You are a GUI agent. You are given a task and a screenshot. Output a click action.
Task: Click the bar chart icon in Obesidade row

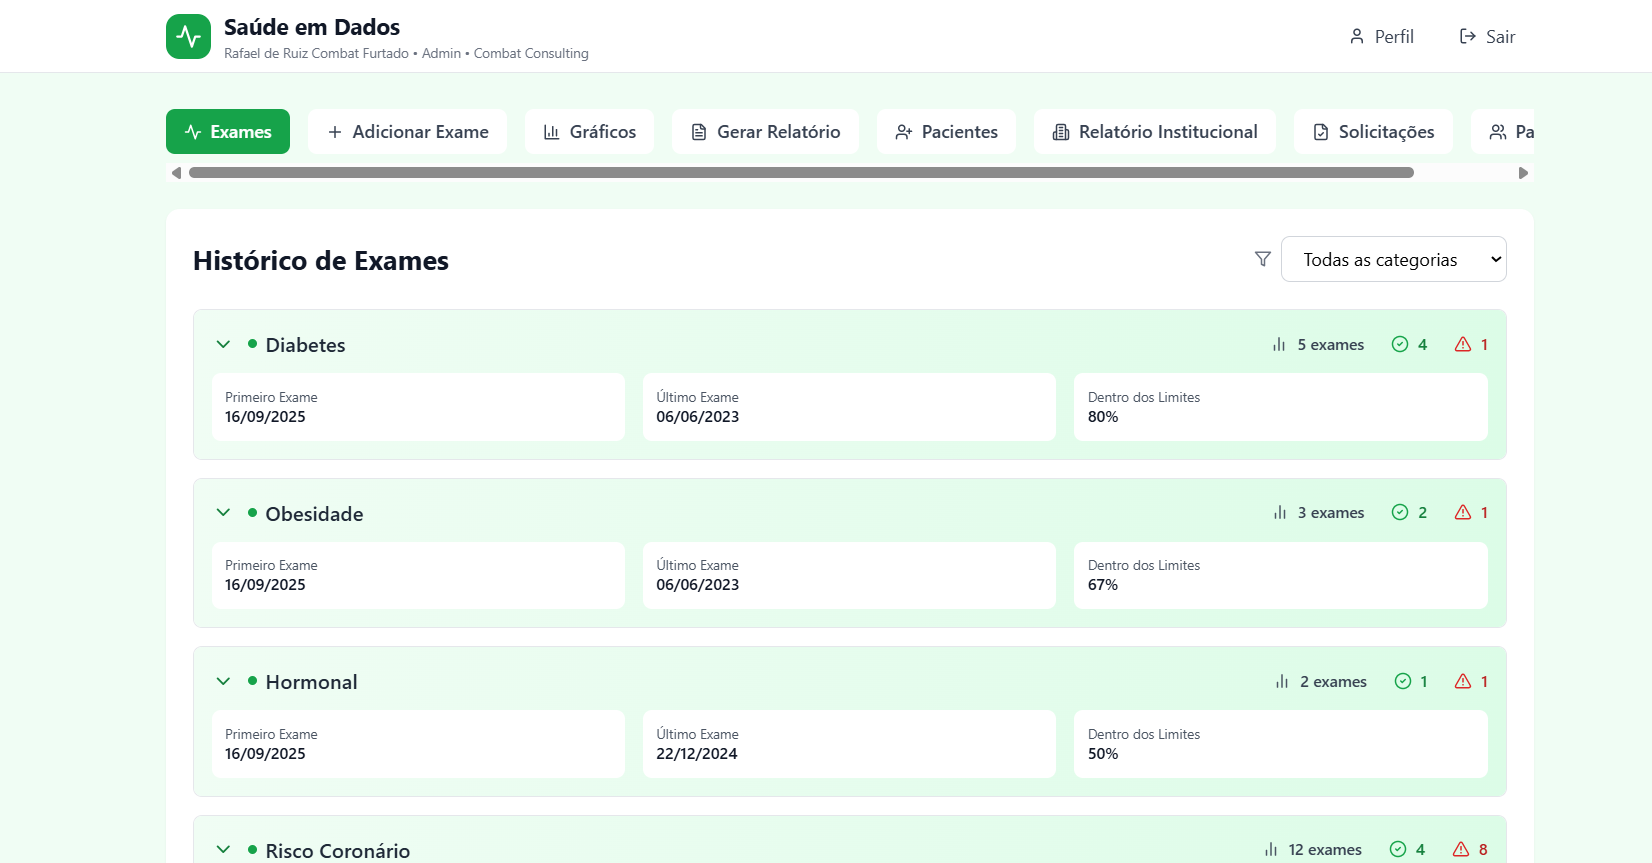[1280, 512]
